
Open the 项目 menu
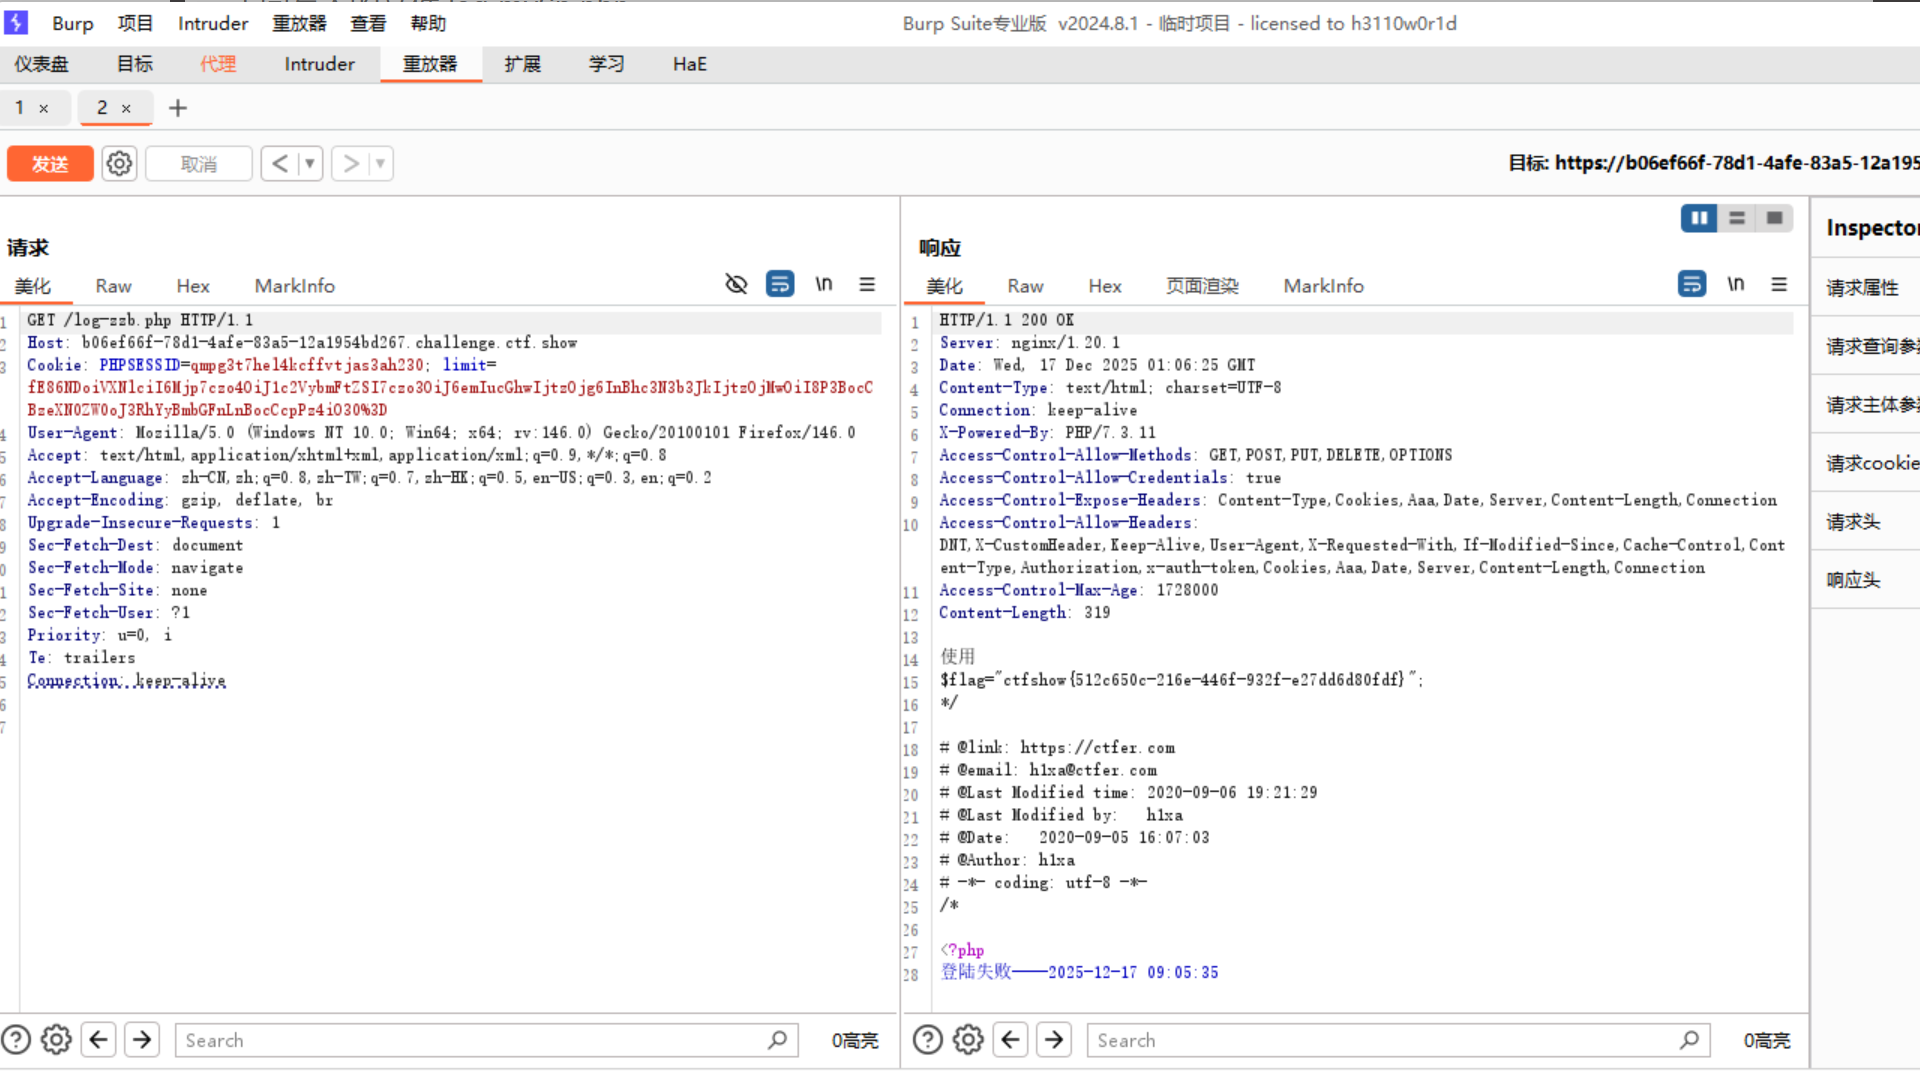click(135, 23)
